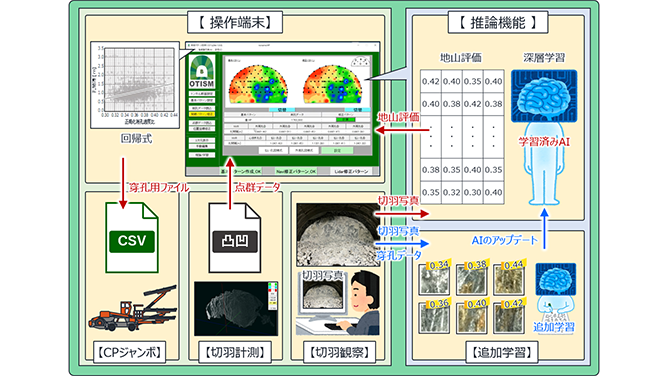The image size is (668, 376).
Task: Click the small brain icon above 追加学習
Action: coord(556,279)
